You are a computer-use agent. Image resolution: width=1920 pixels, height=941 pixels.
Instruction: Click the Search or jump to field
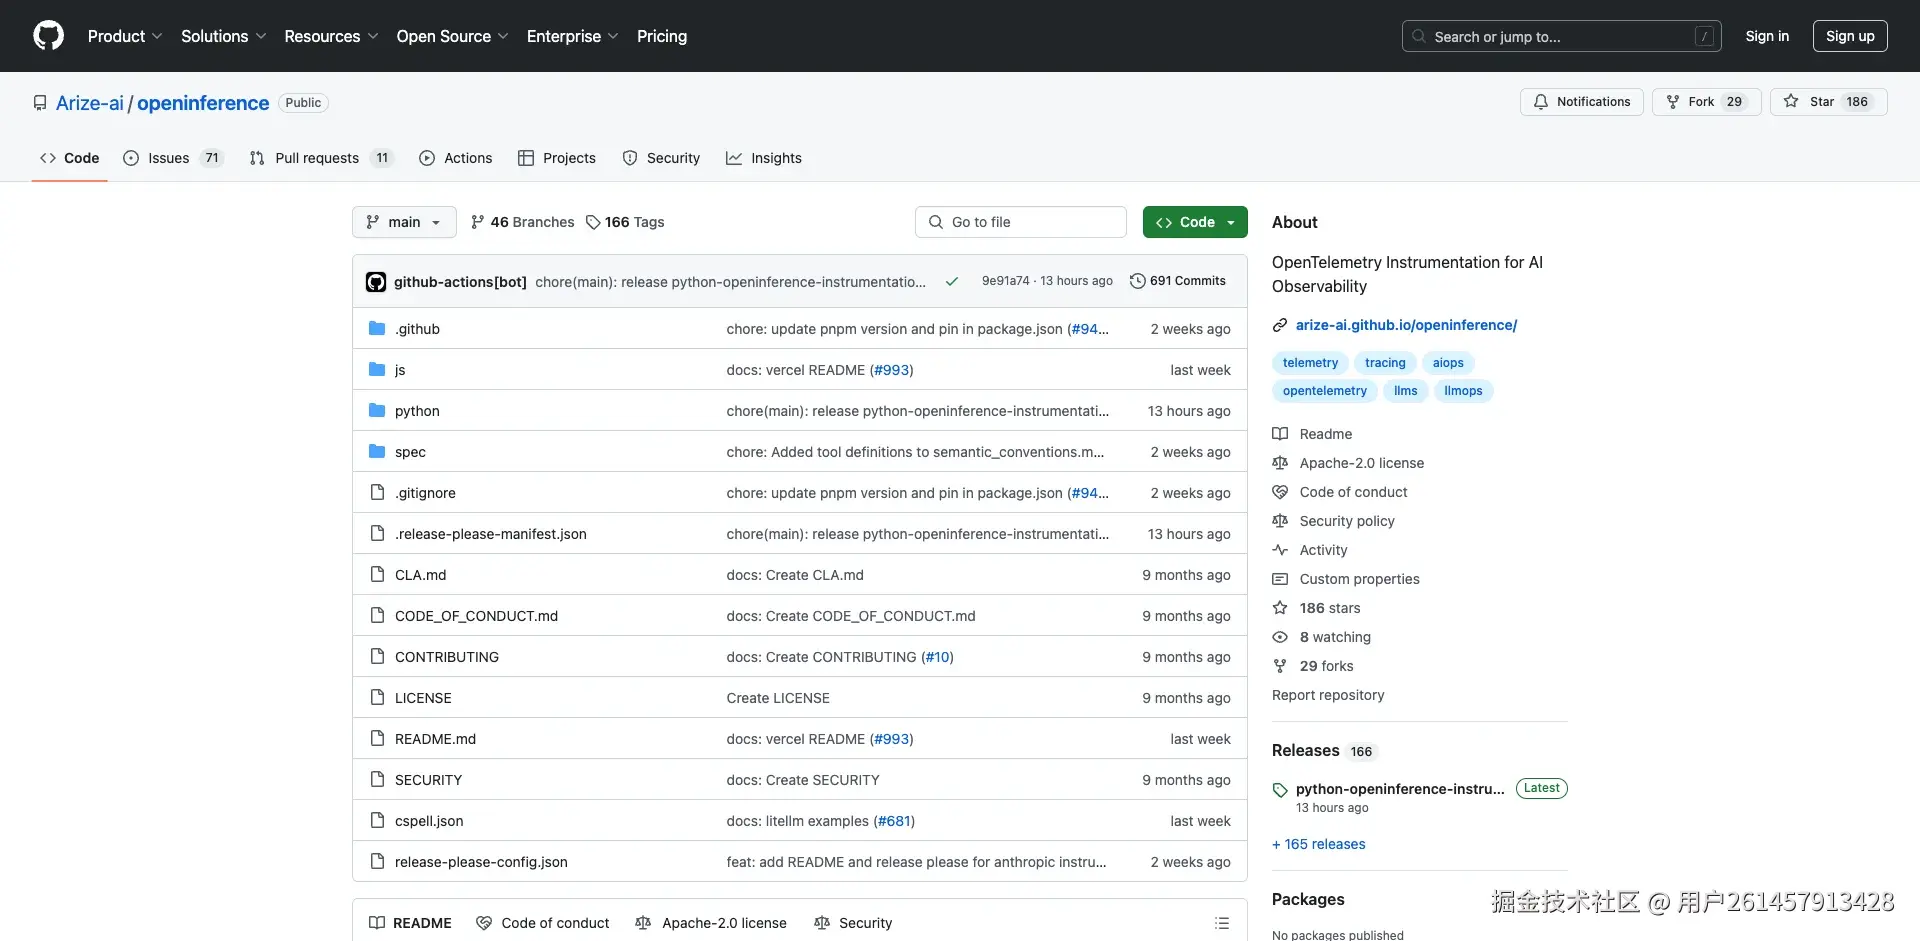[1562, 36]
